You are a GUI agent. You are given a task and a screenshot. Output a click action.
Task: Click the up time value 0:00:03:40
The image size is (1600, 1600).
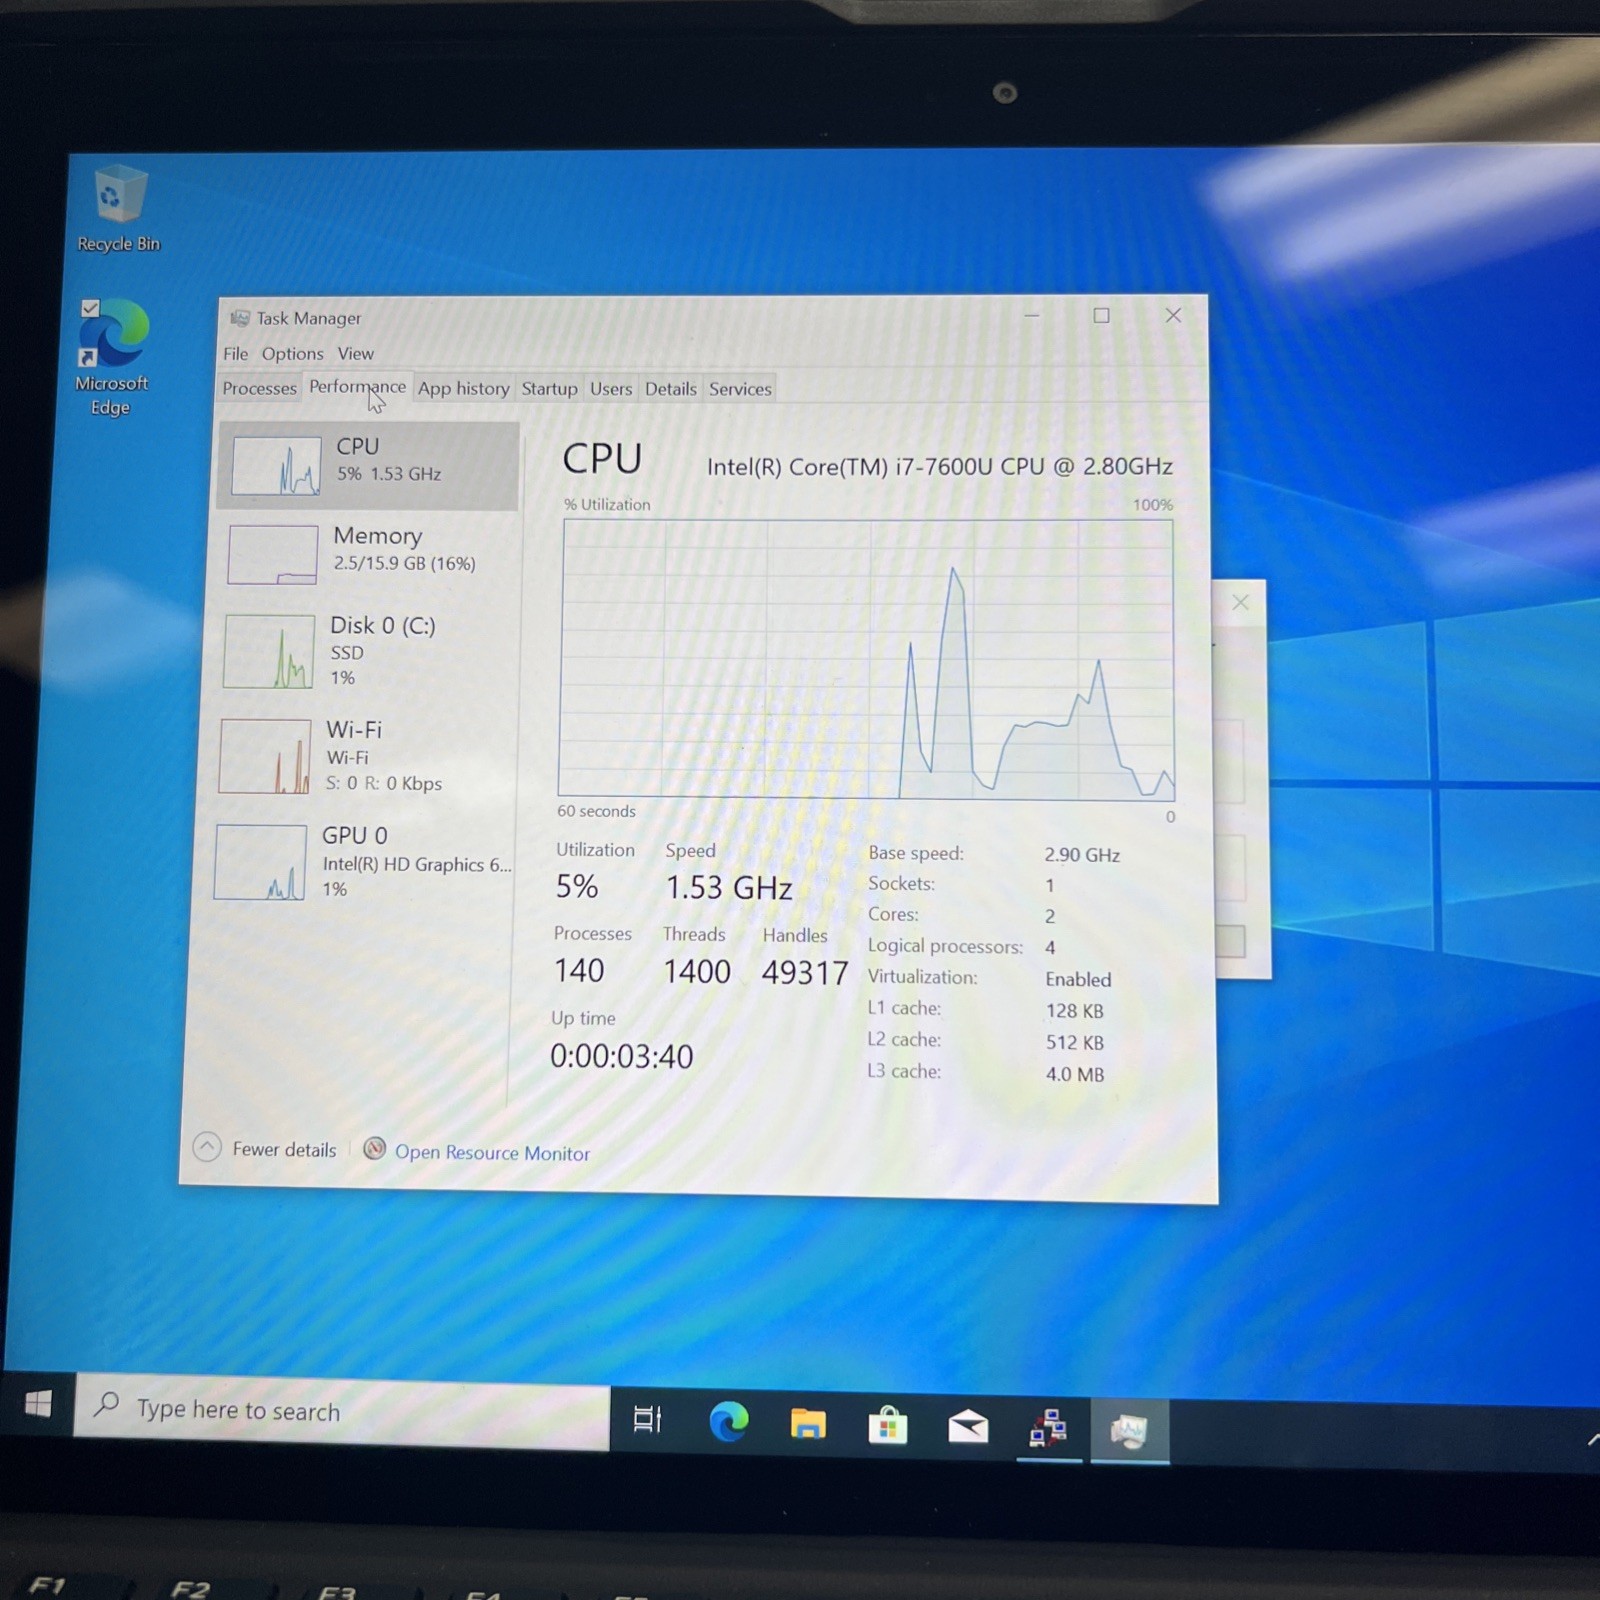tap(621, 1056)
